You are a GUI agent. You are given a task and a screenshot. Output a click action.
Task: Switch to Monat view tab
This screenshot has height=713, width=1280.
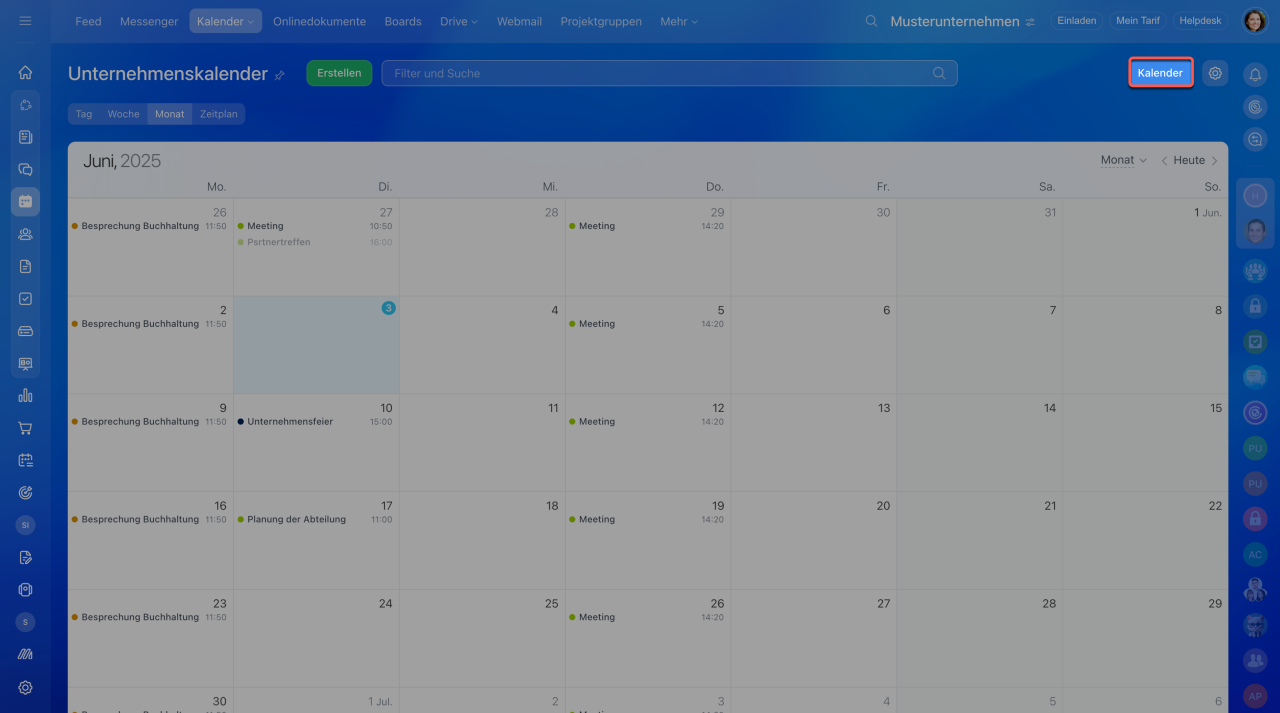pos(170,114)
